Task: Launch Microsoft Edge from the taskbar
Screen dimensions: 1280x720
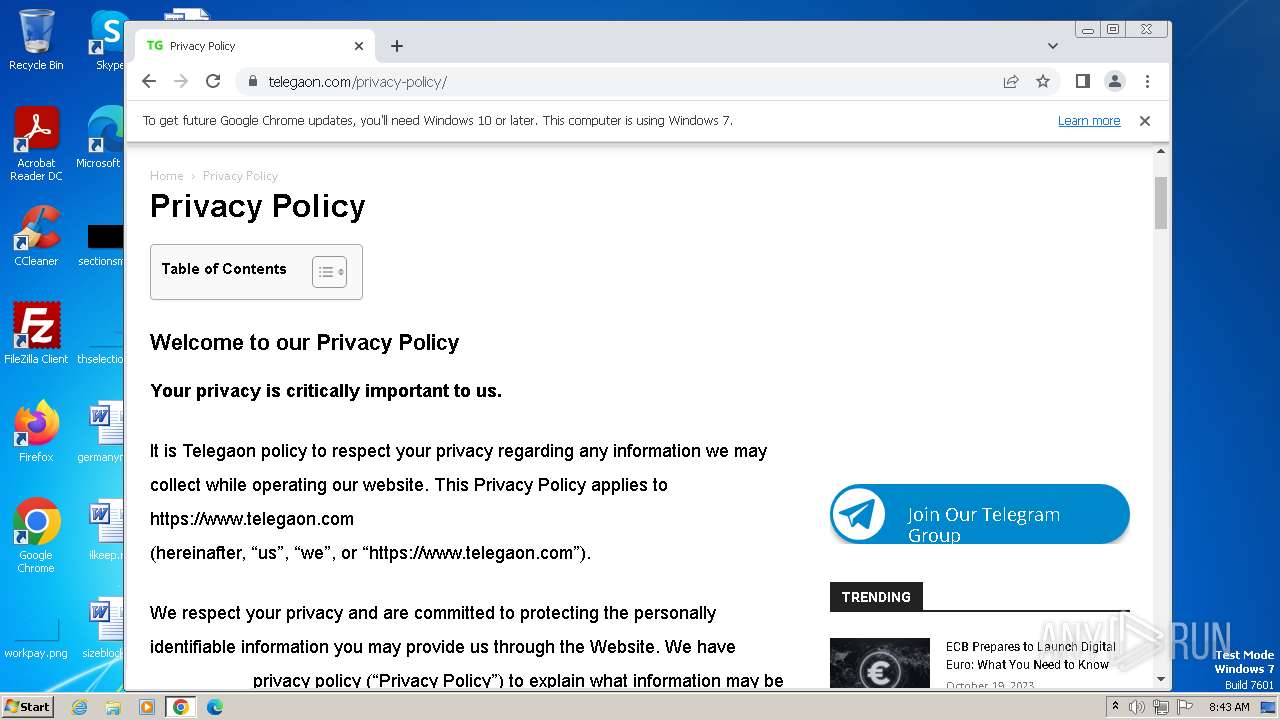Action: (x=214, y=707)
